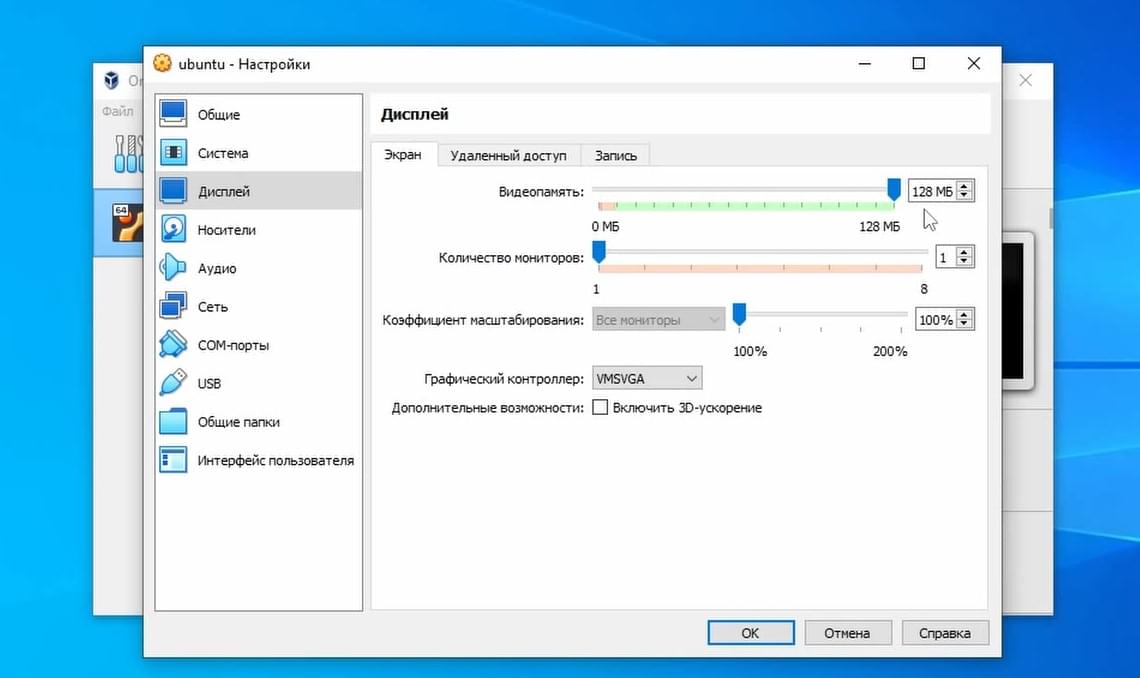Click Интерфейс пользователя window icon

173,460
